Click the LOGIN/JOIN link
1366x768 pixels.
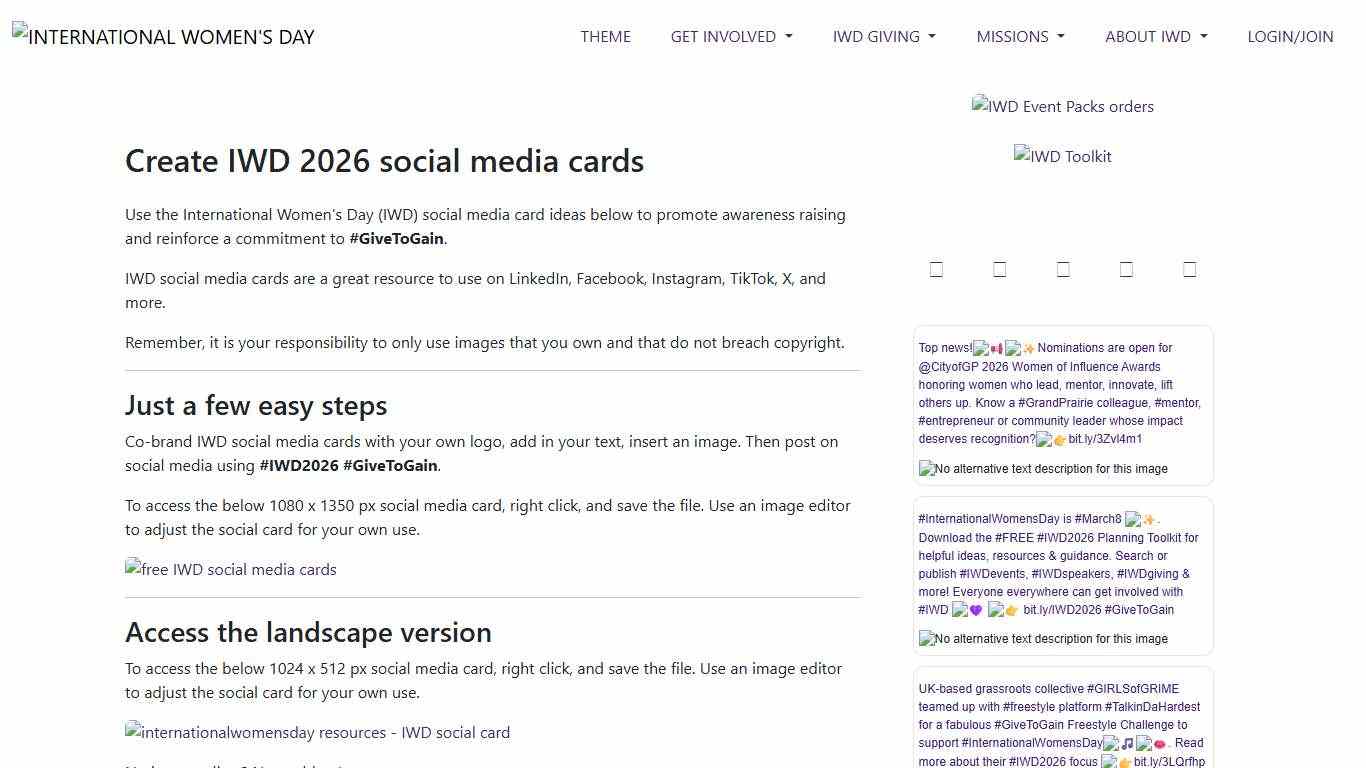(x=1290, y=36)
